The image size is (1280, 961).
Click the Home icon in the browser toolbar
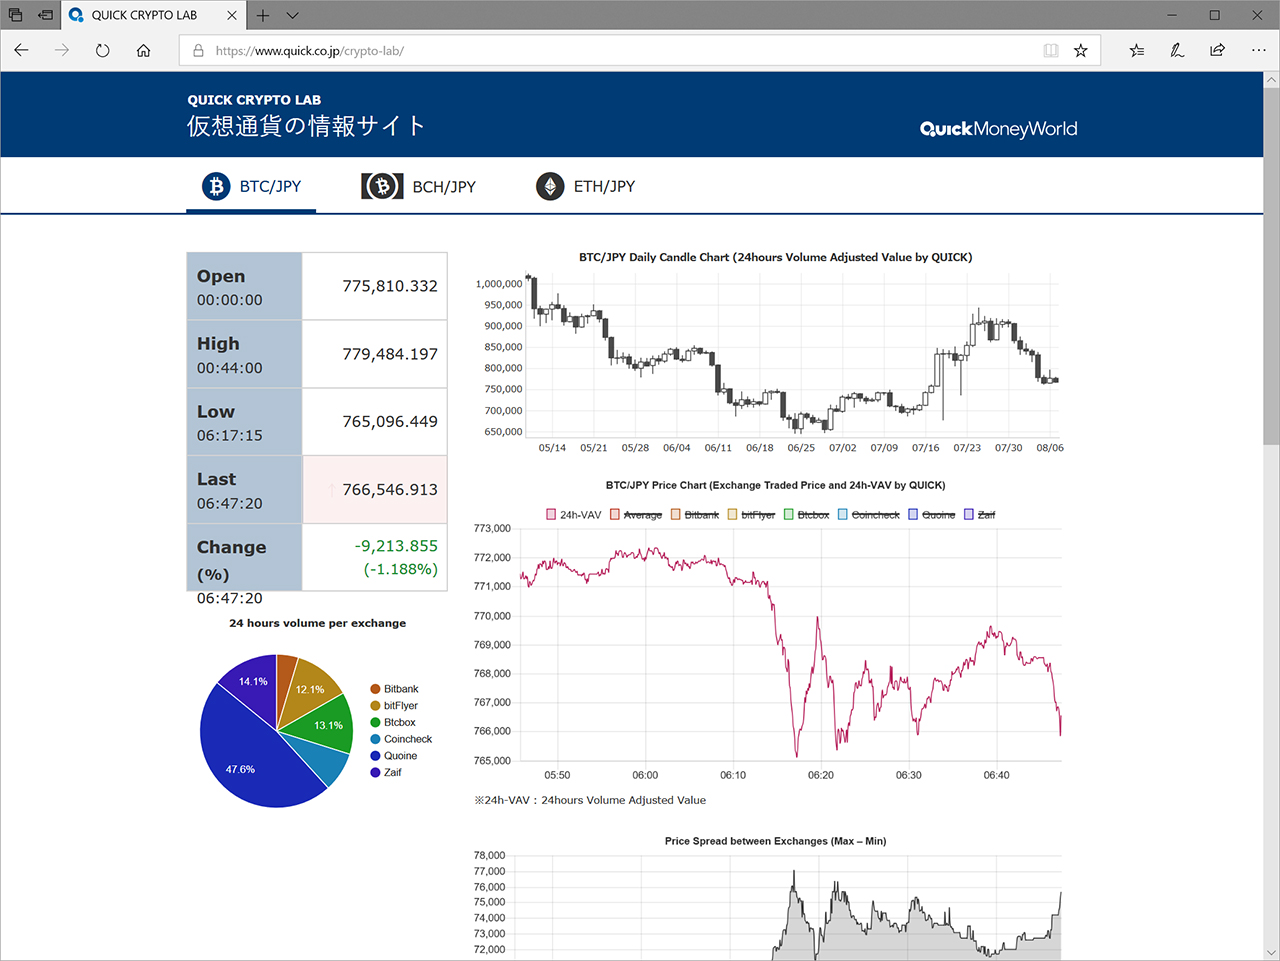(x=143, y=50)
